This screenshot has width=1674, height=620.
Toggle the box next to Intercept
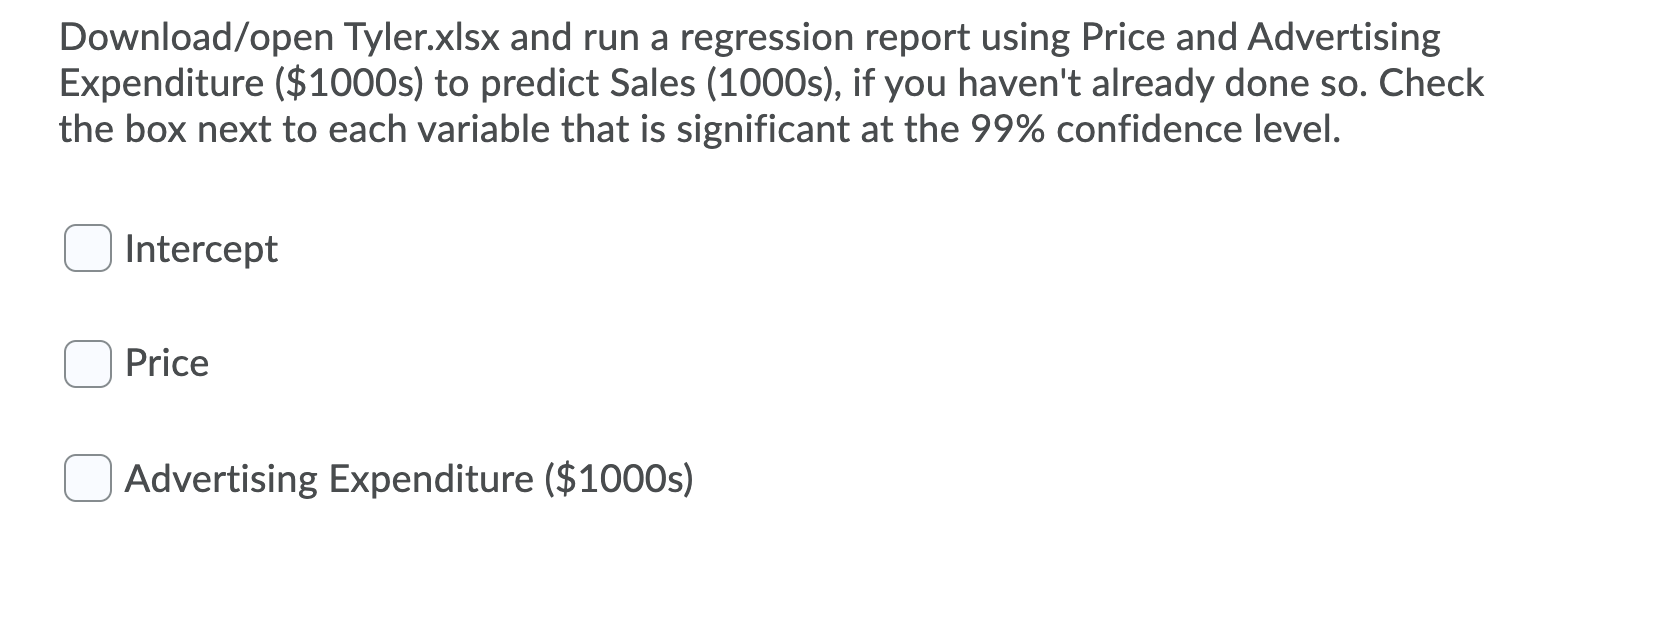[86, 249]
